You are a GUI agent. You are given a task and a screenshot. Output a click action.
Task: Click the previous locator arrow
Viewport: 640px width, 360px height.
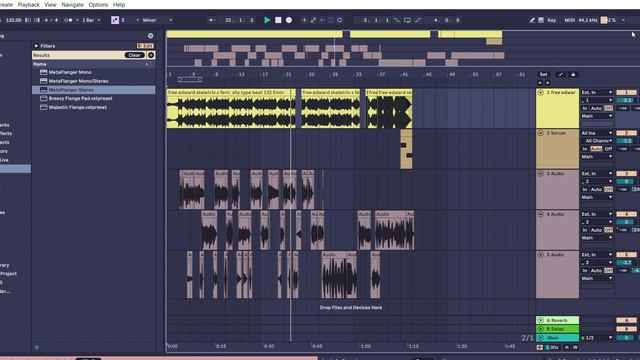(x=540, y=83)
